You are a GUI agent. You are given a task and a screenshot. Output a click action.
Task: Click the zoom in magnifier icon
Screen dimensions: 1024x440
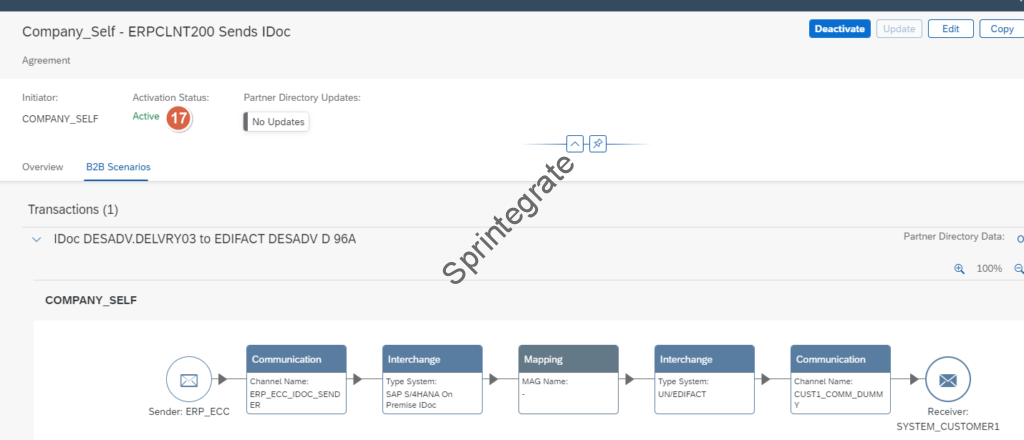click(959, 269)
